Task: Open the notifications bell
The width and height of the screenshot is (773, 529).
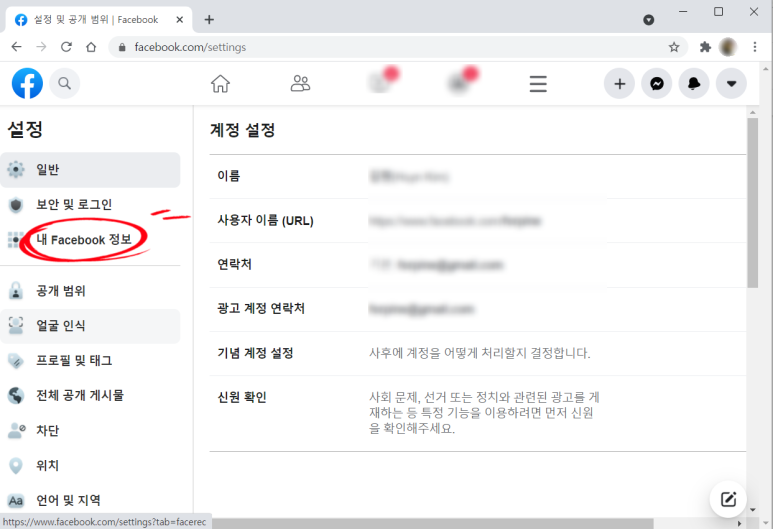Action: pyautogui.click(x=694, y=84)
